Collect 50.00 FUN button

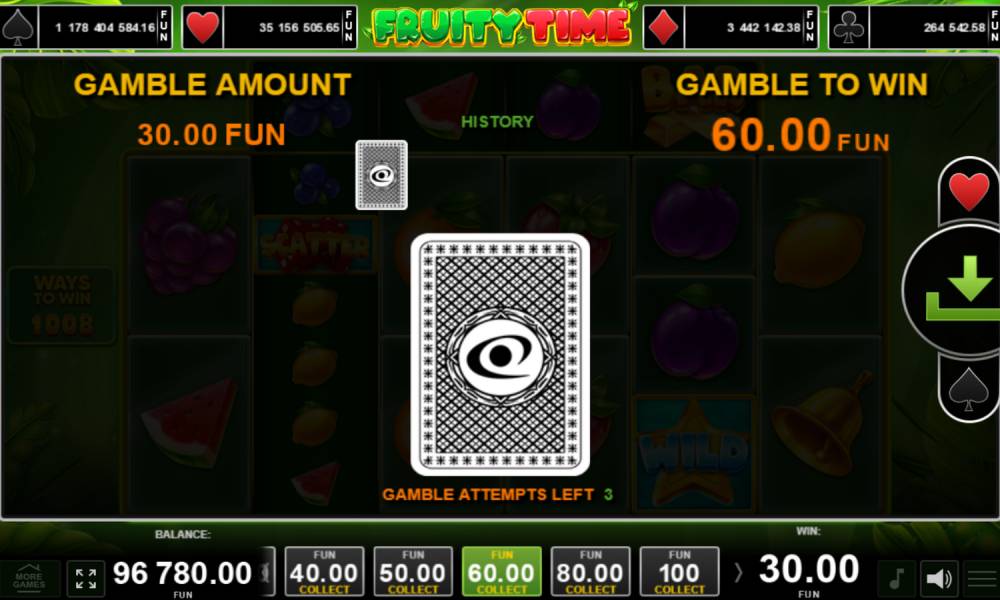coord(413,571)
